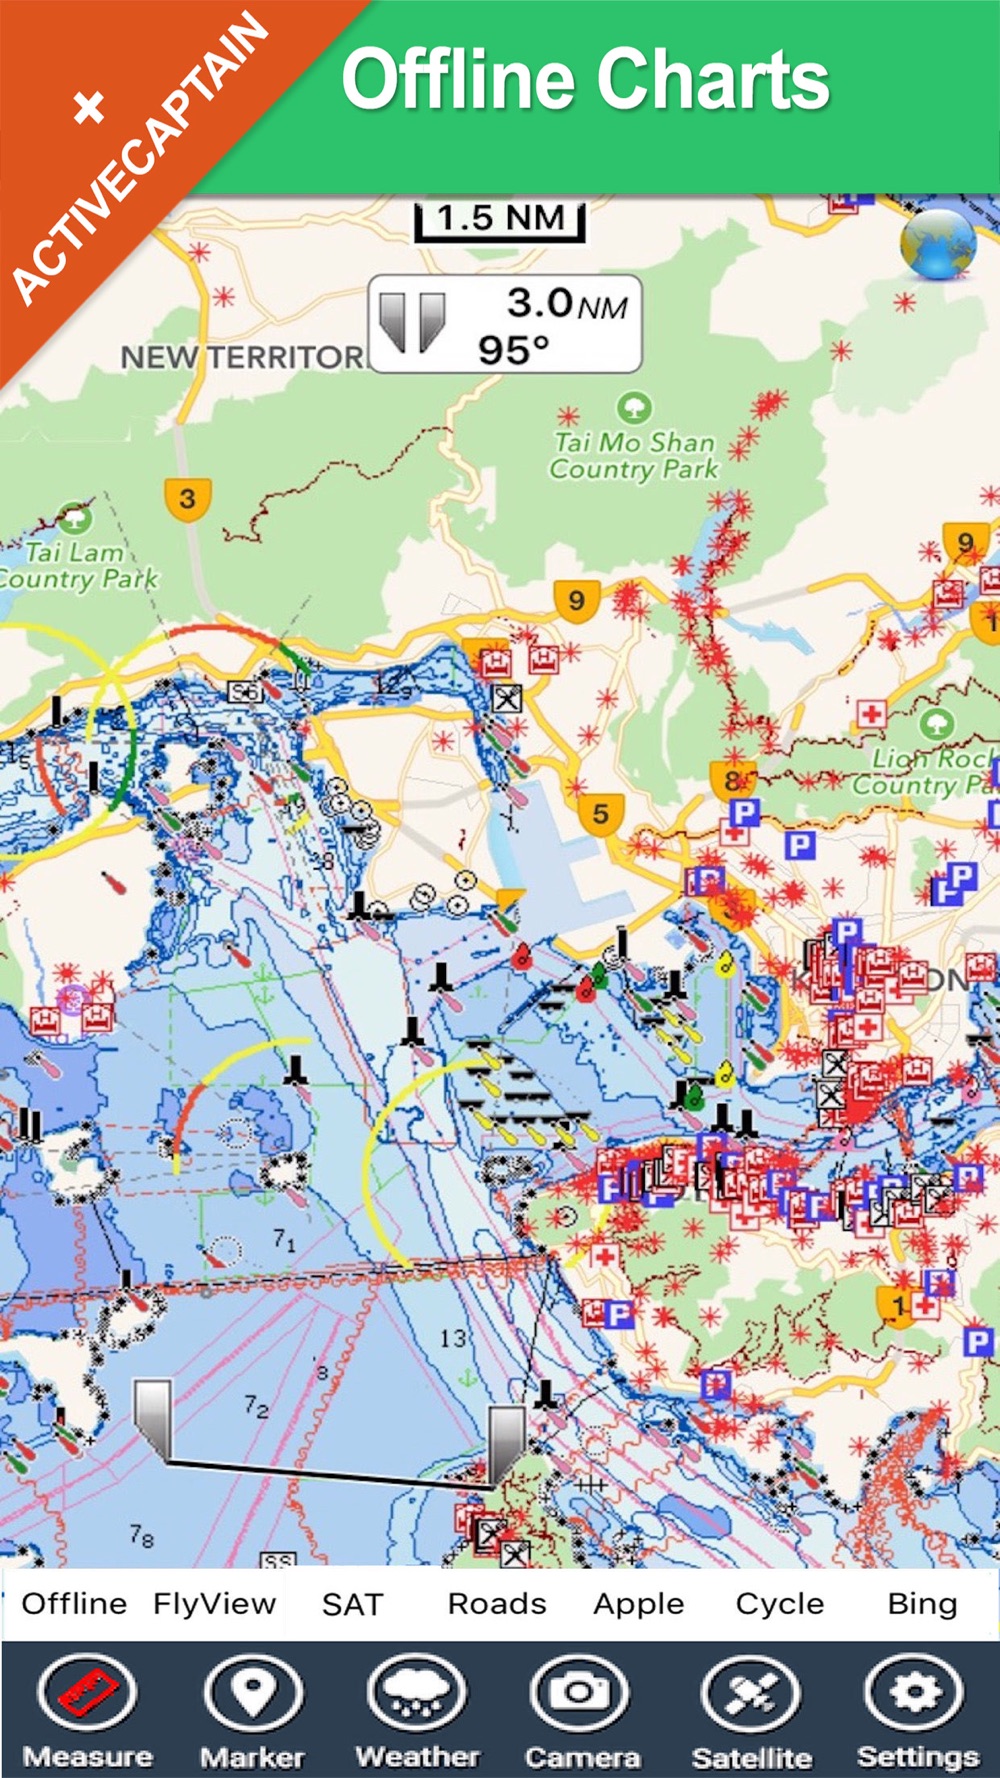The image size is (1000, 1778).
Task: Tap the Tai Lam Country Park label
Action: 78,565
